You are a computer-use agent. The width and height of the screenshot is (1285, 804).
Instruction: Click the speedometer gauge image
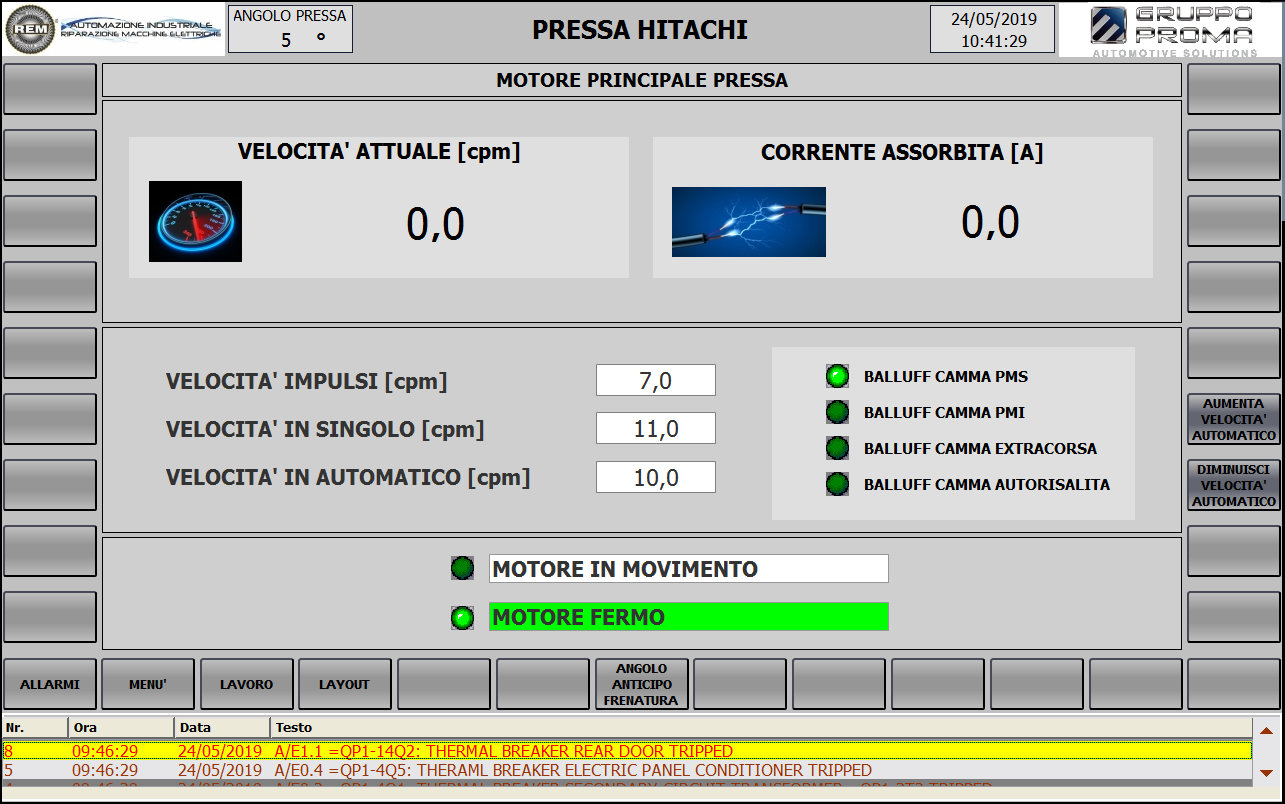coord(195,221)
